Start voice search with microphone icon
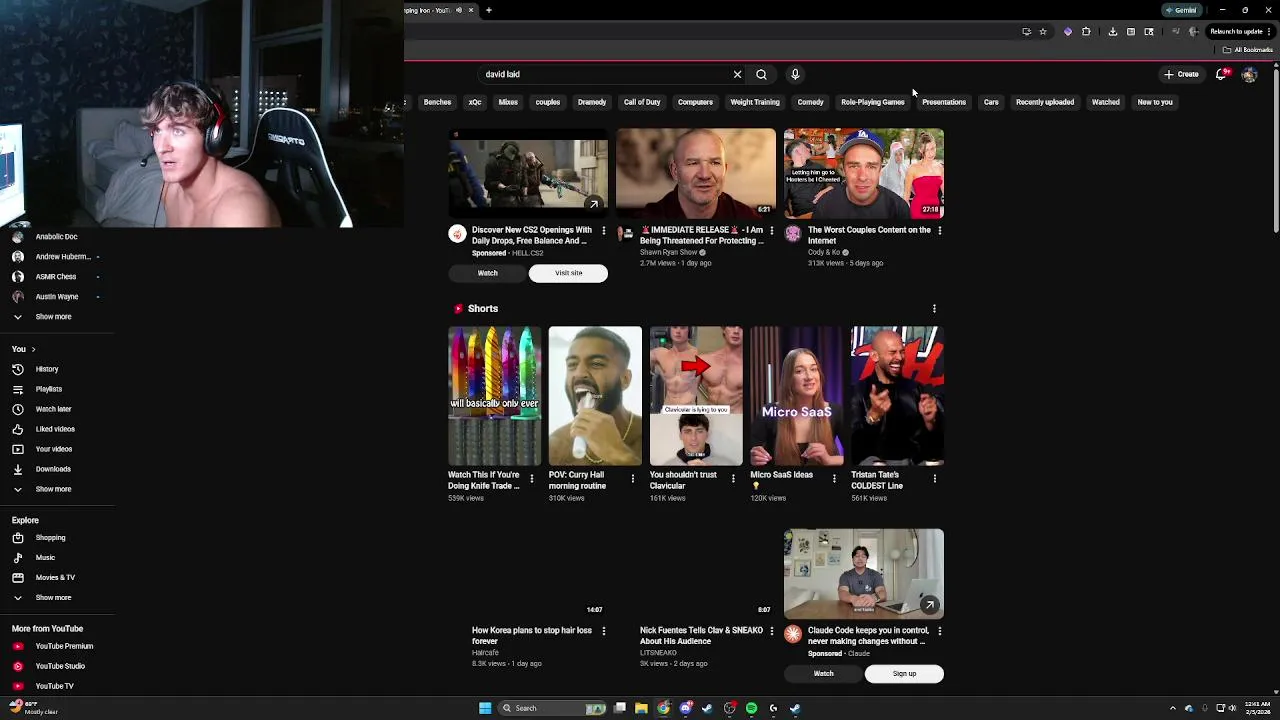The image size is (1280, 720). pos(795,74)
